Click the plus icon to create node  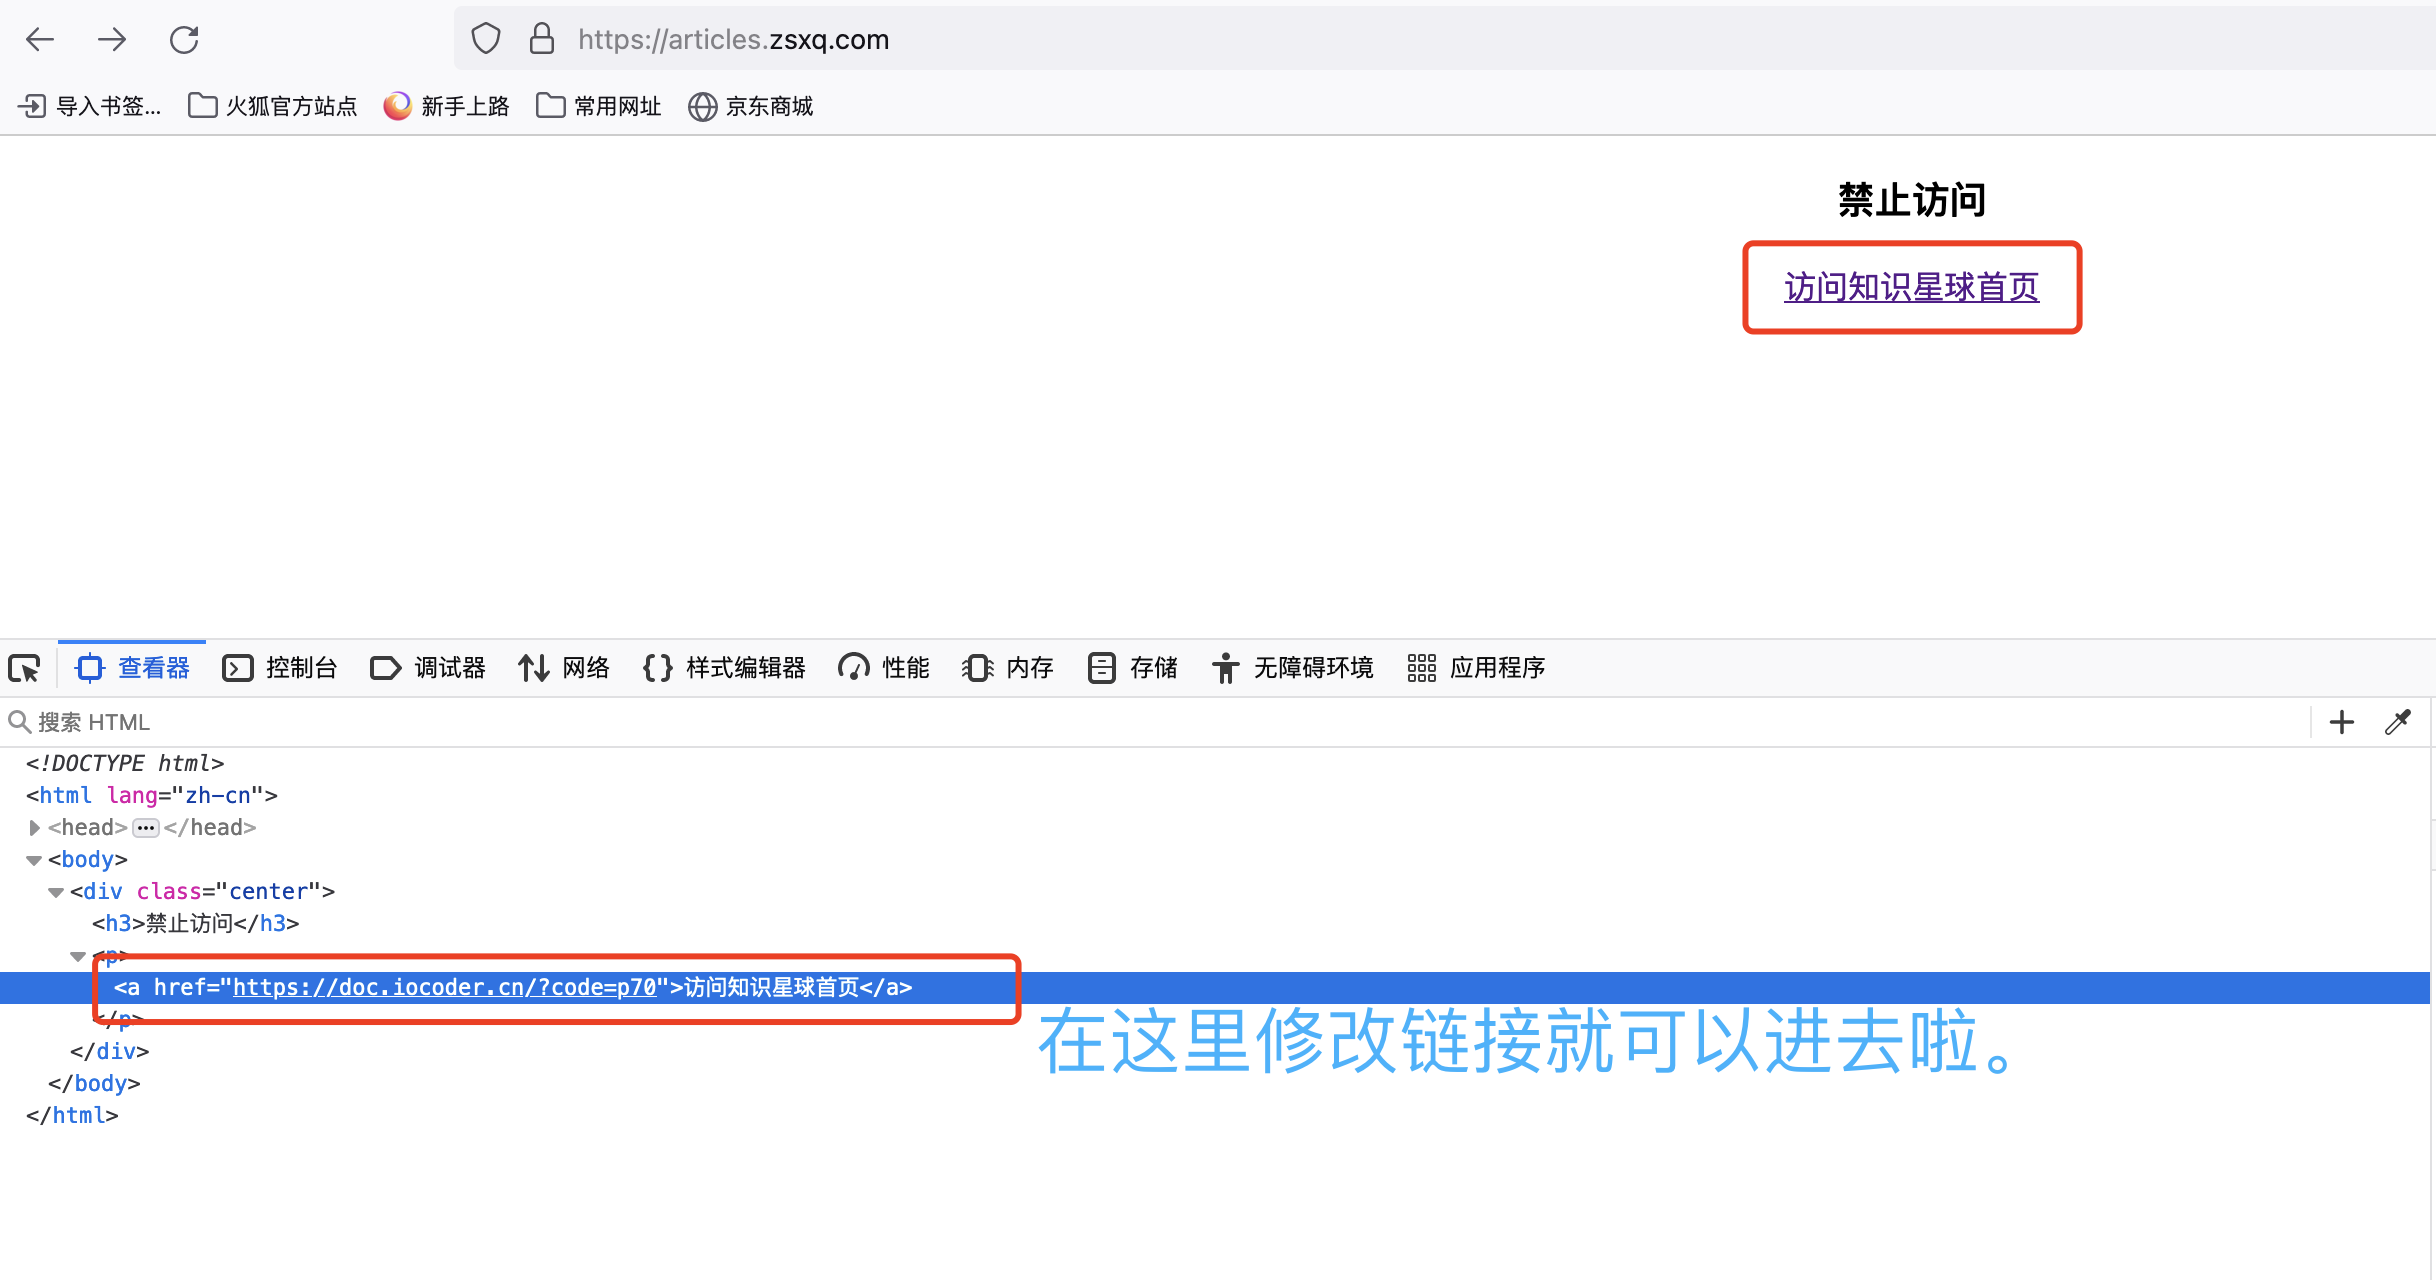tap(2341, 722)
